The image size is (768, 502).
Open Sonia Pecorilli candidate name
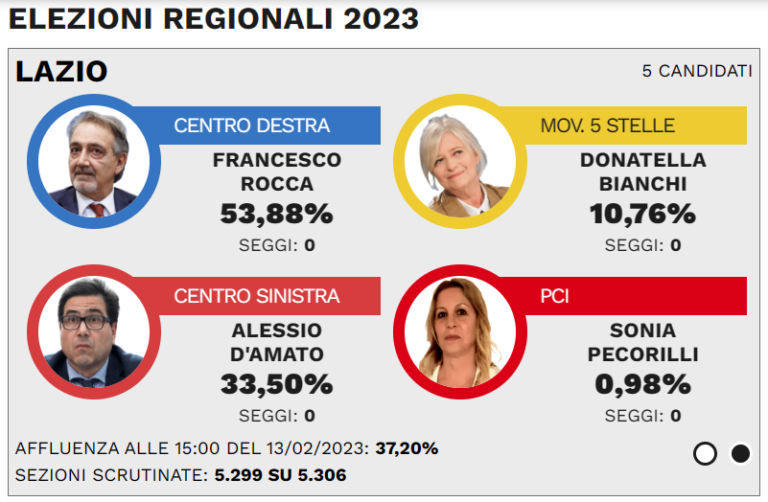coord(643,342)
